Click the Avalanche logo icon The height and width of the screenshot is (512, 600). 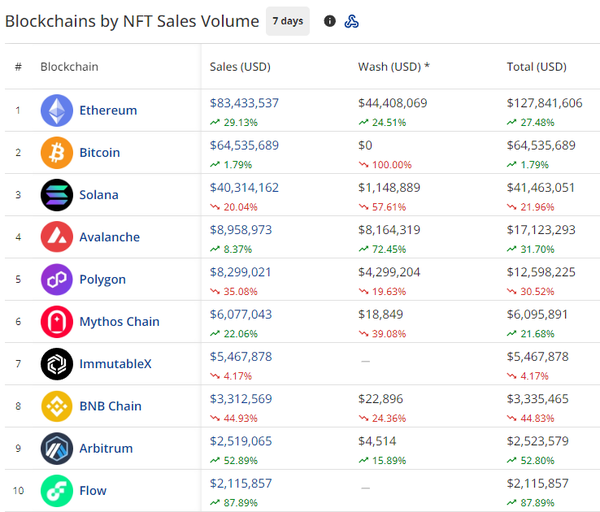click(x=56, y=237)
